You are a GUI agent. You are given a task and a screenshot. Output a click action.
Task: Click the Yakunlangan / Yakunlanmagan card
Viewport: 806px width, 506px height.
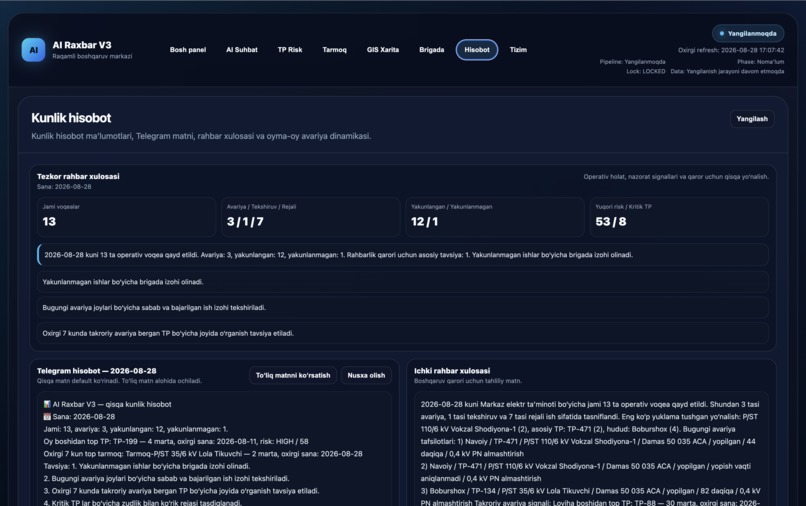point(495,216)
